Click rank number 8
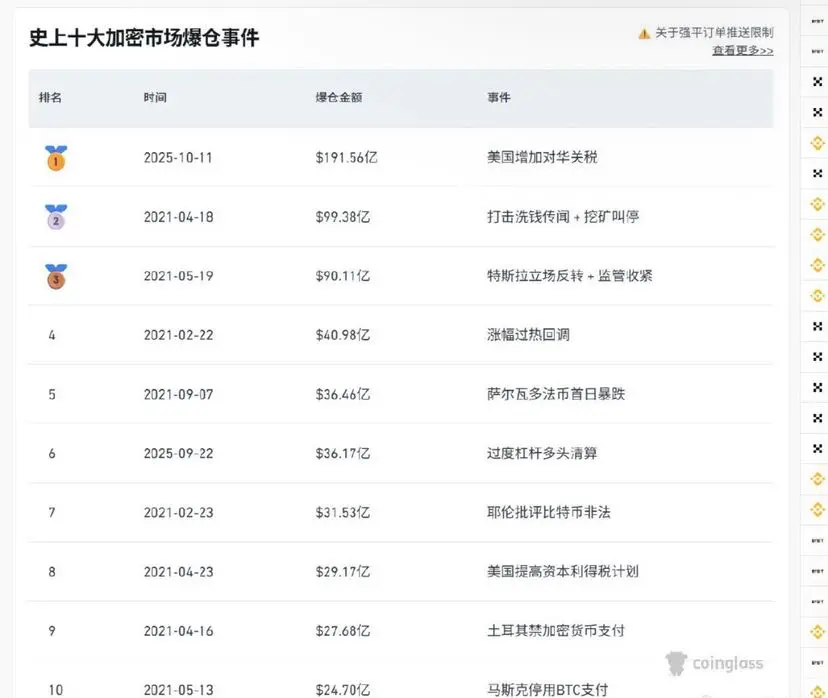The width and height of the screenshot is (828, 698). (52, 572)
